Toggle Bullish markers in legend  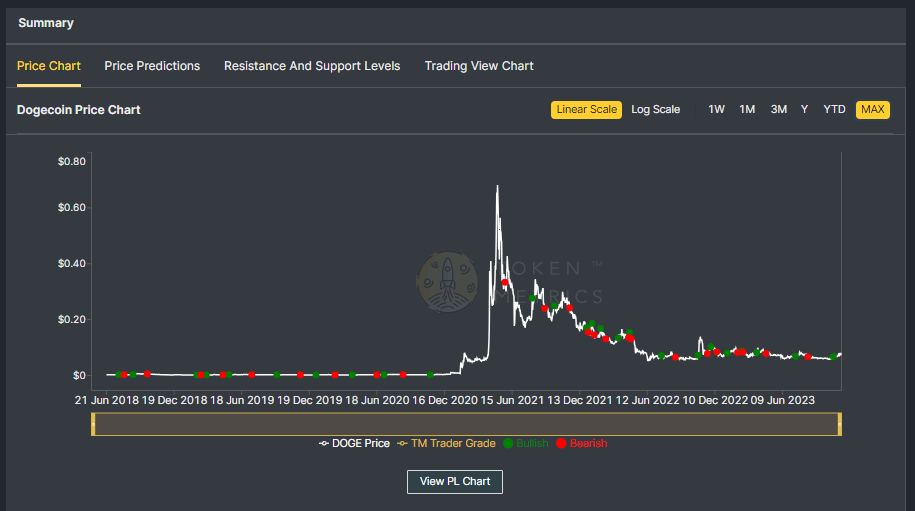pyautogui.click(x=526, y=443)
